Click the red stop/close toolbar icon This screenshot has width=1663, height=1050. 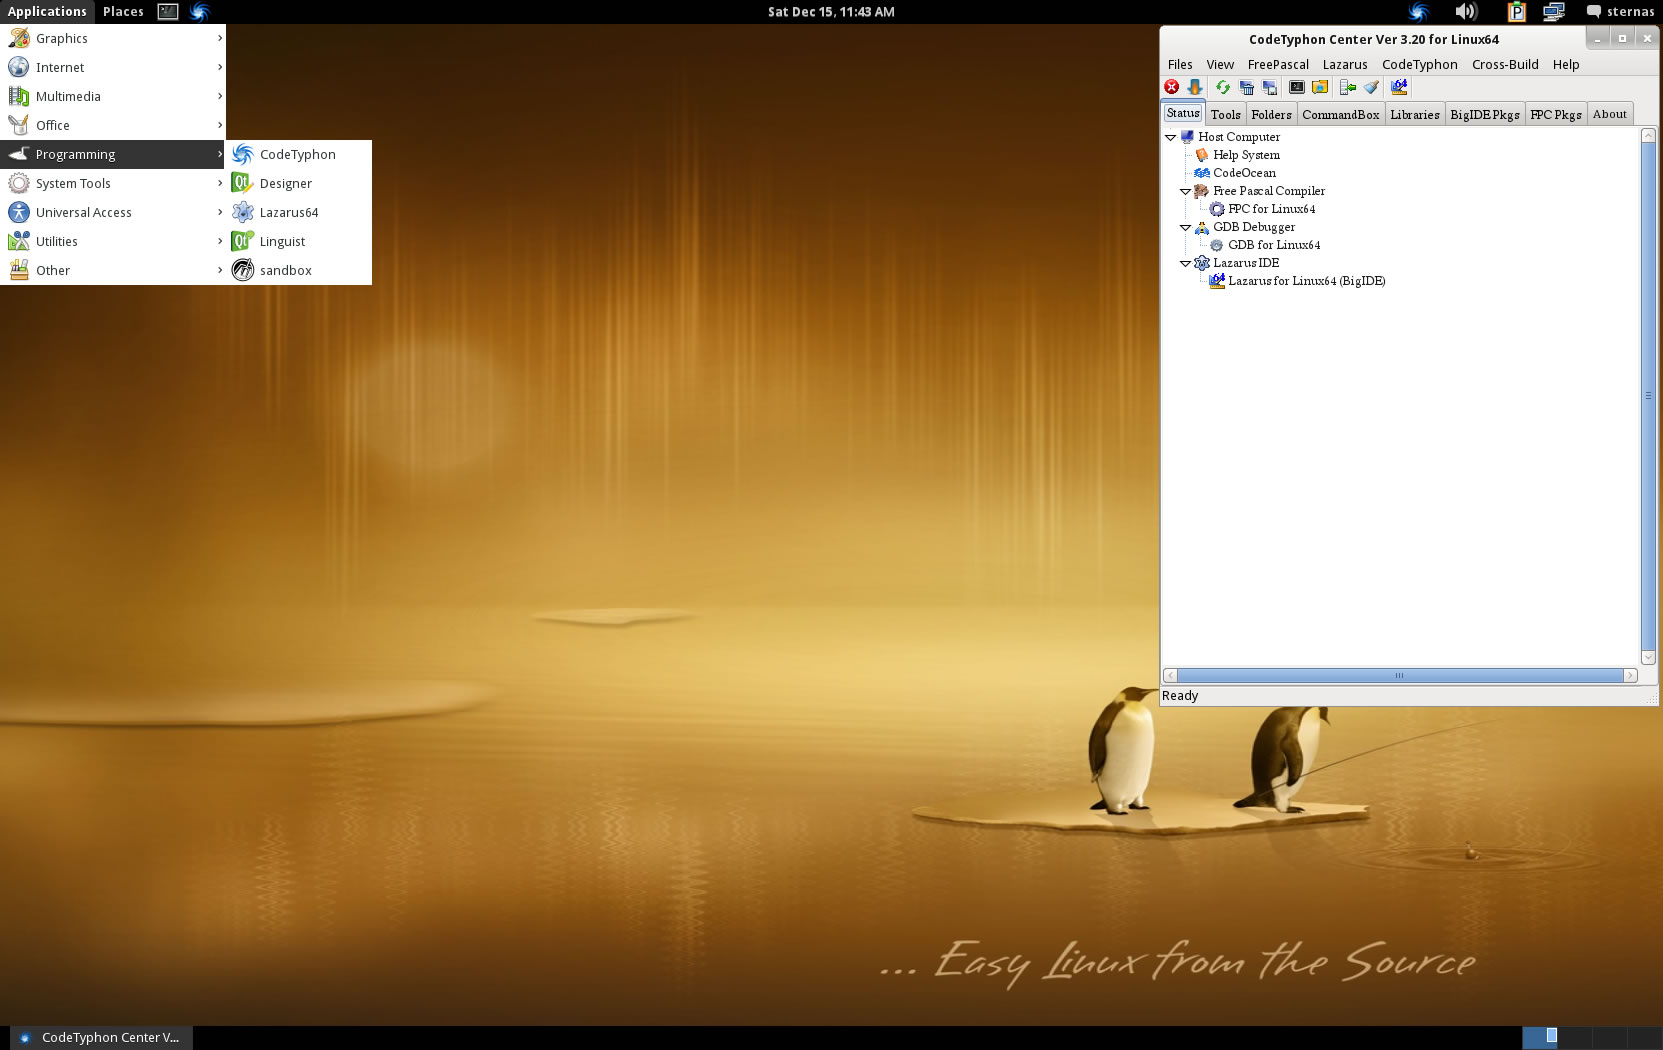1172,87
